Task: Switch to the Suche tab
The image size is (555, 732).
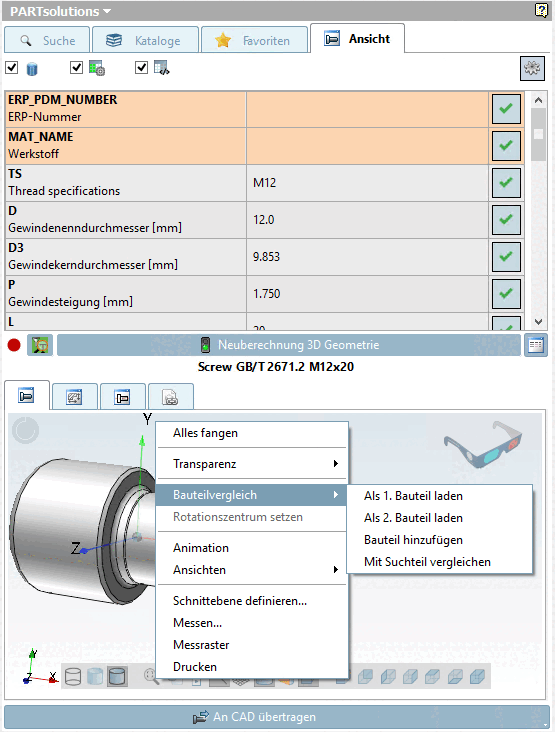Action: click(47, 40)
